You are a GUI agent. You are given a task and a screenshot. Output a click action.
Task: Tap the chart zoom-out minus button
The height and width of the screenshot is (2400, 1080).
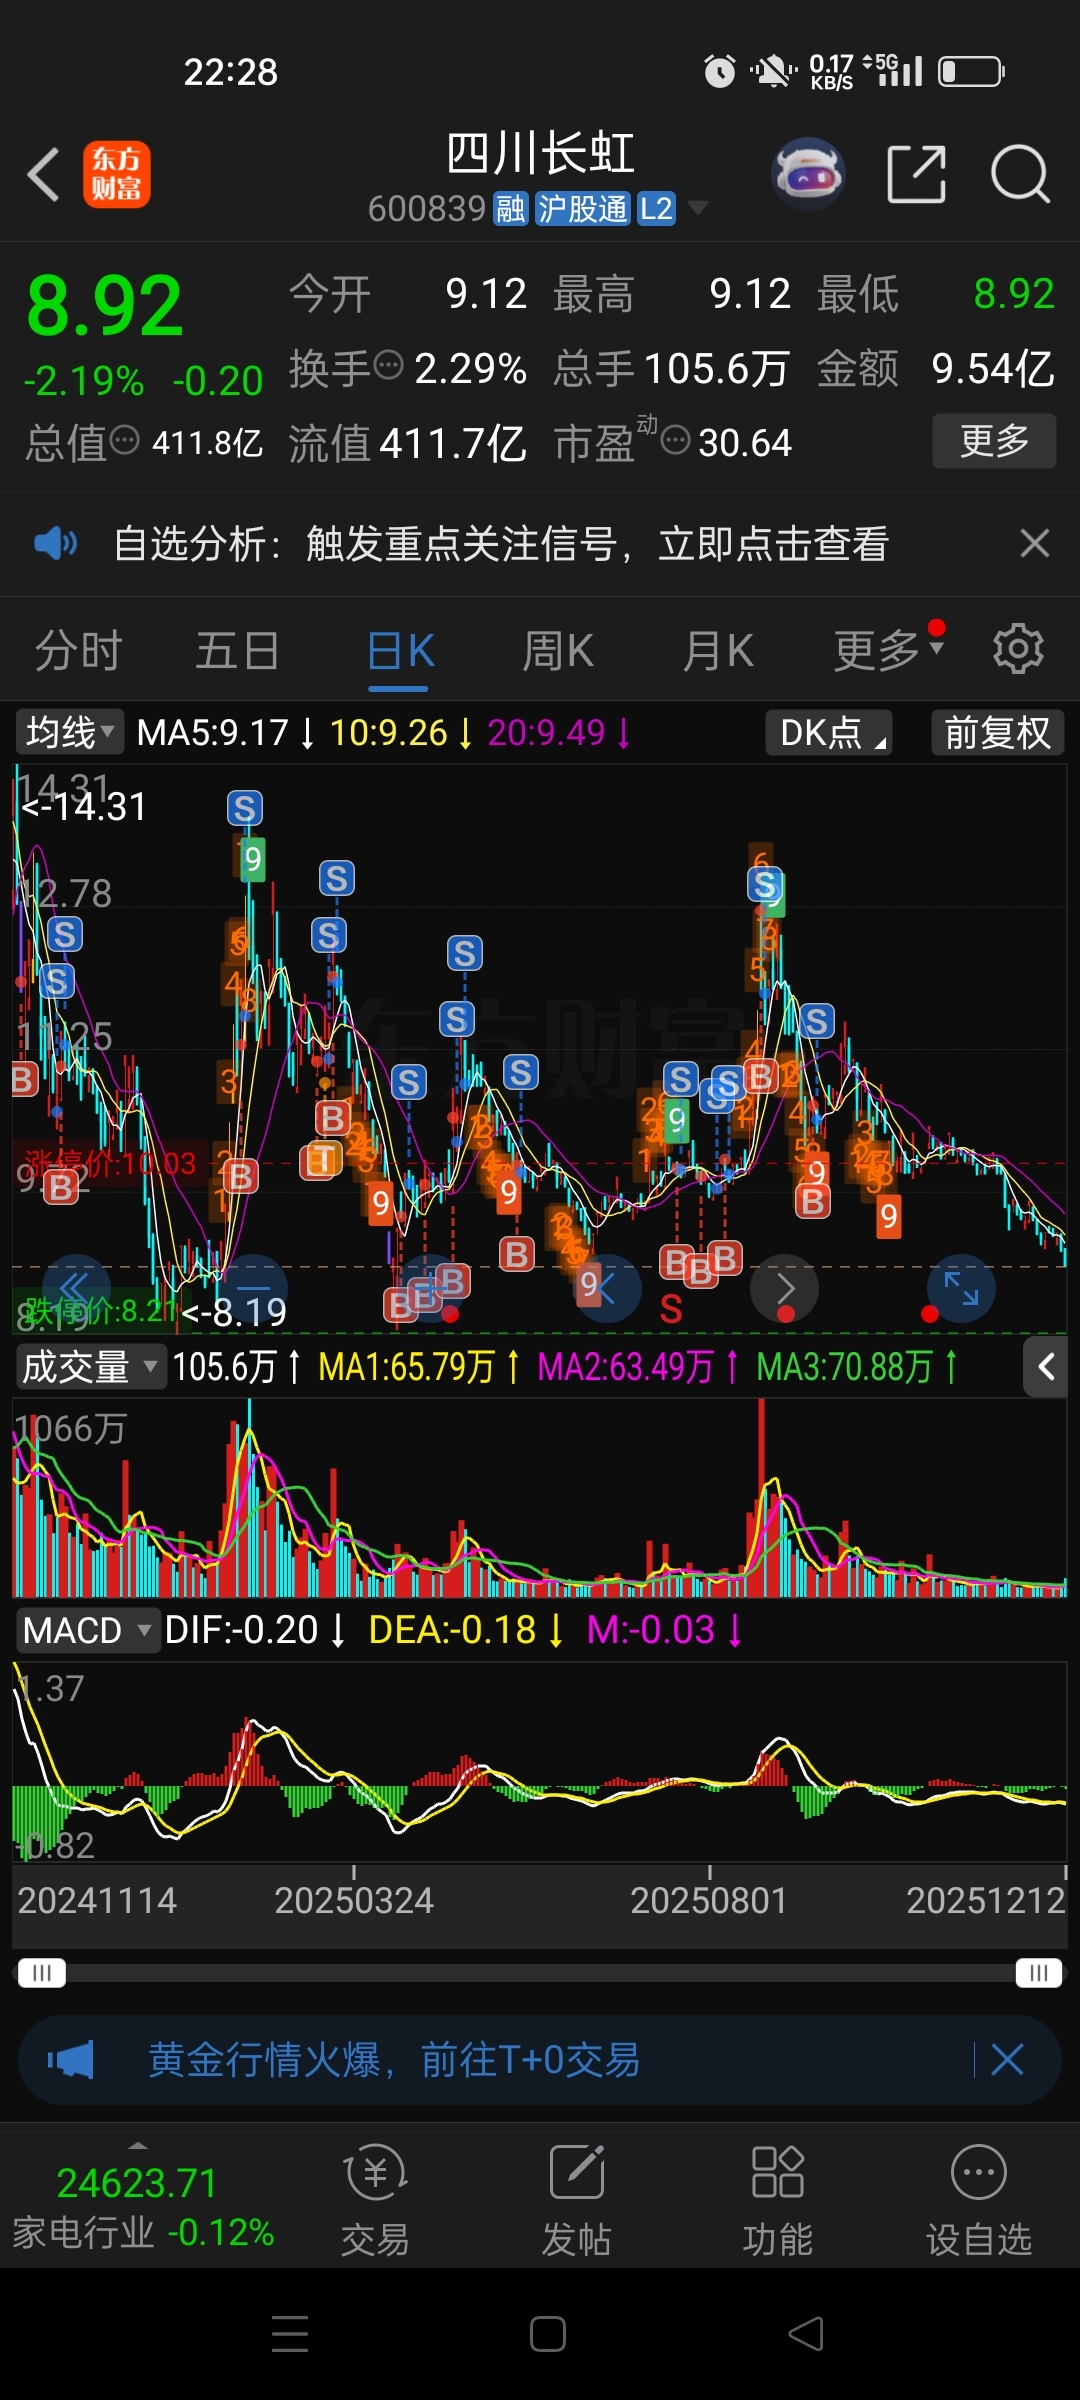pos(253,1289)
